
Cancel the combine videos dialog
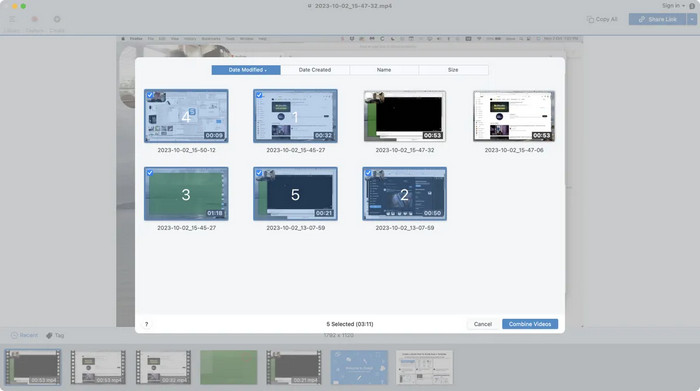[x=483, y=324]
